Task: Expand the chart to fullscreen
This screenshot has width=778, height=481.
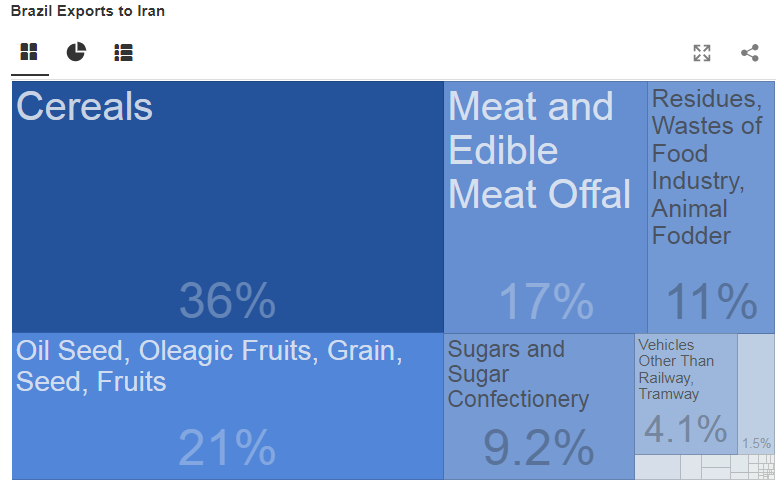Action: point(702,53)
